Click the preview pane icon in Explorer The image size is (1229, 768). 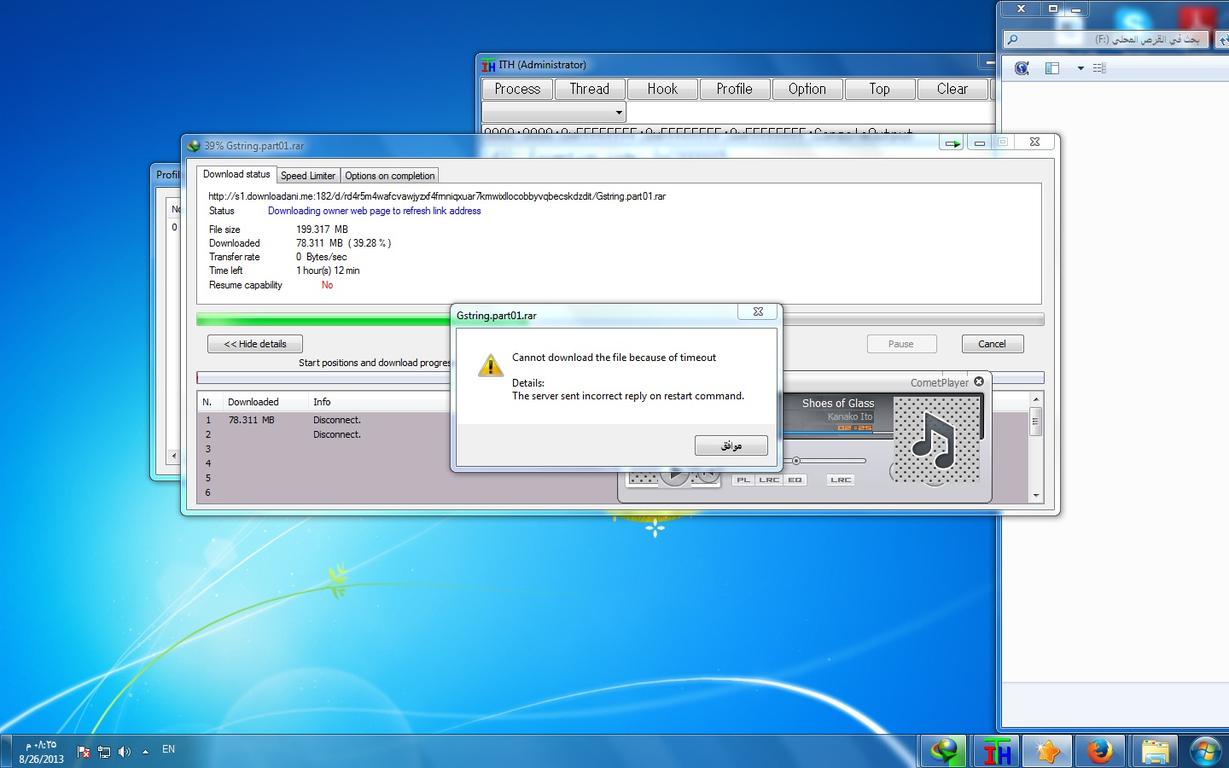click(1052, 68)
